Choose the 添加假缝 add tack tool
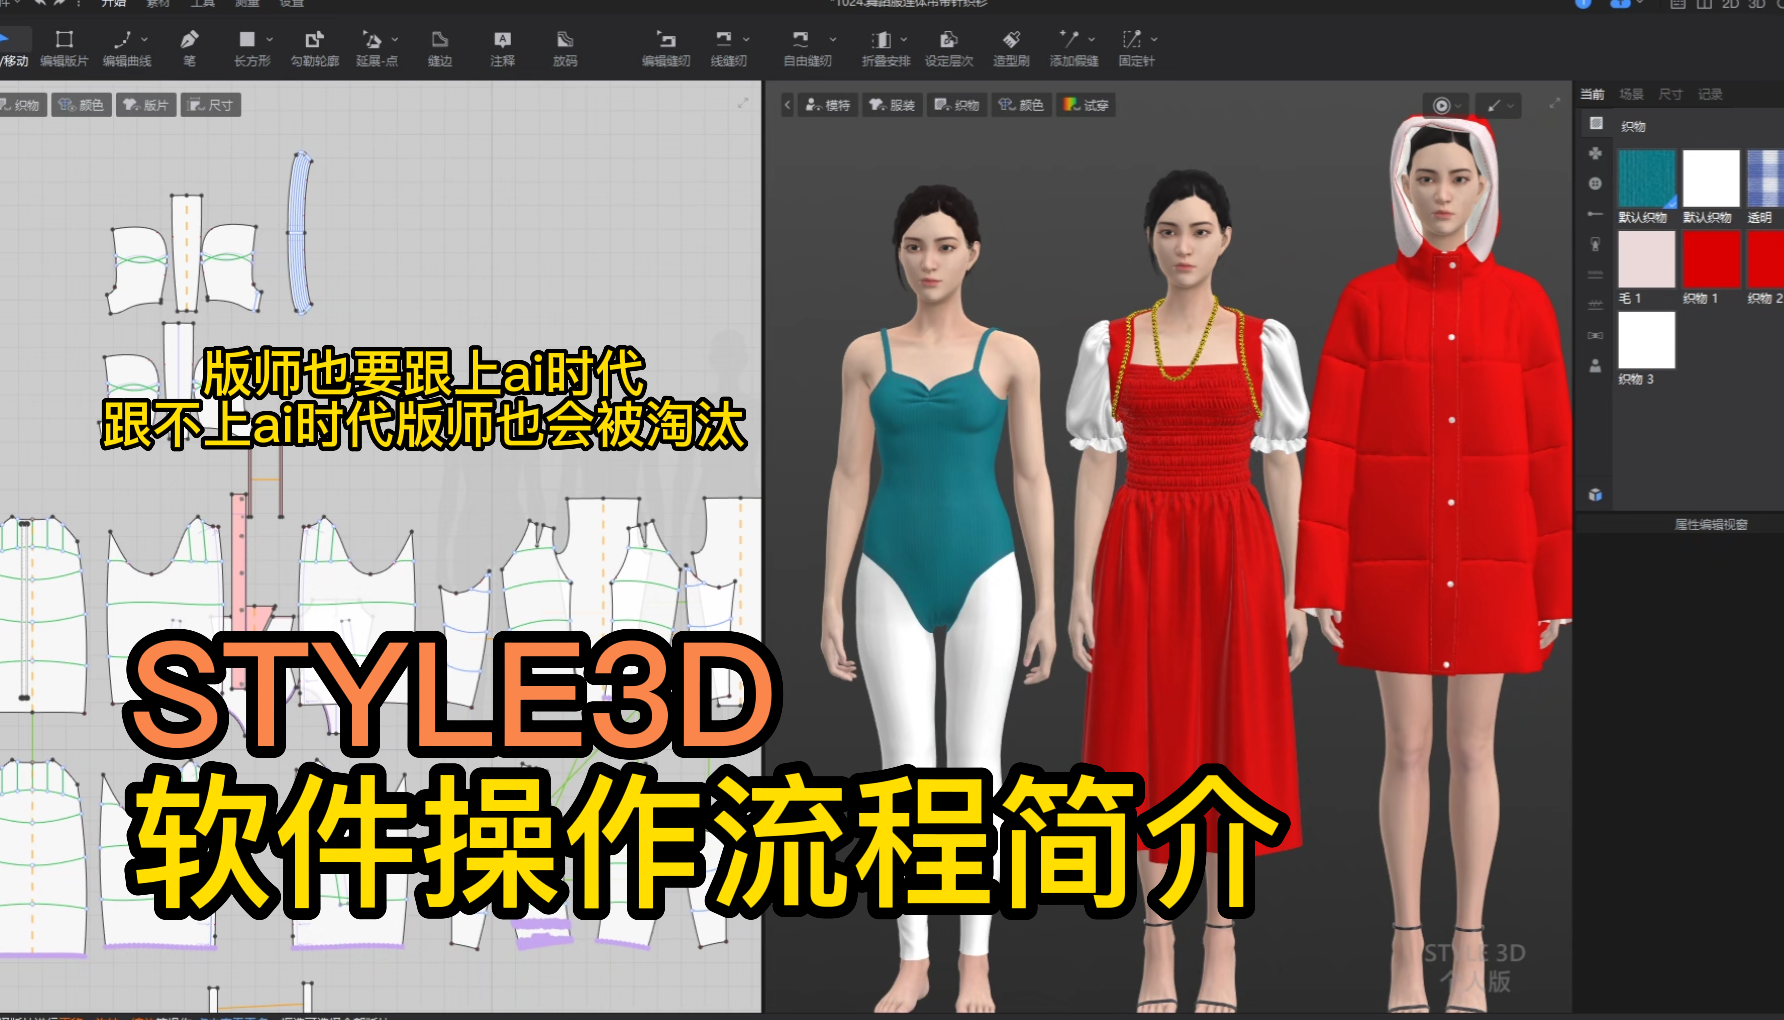 (1073, 48)
